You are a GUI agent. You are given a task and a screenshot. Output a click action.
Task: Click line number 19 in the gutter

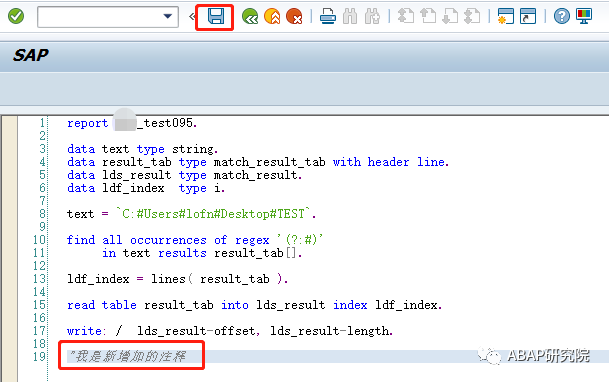(39, 356)
